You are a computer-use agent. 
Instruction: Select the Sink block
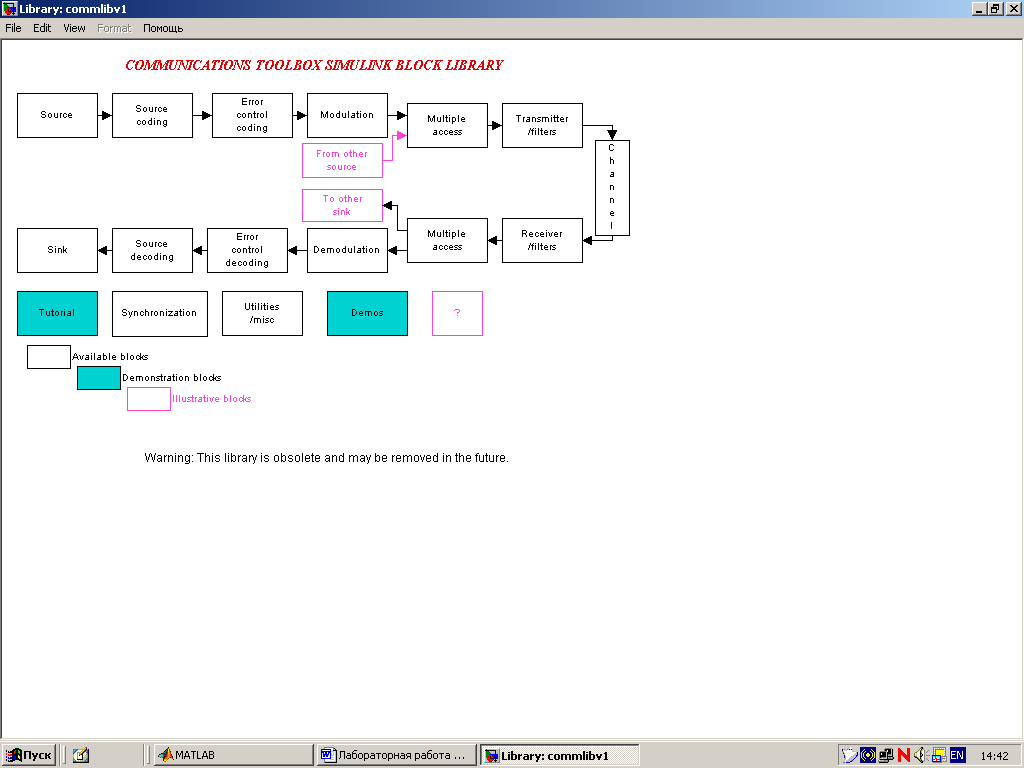pos(57,250)
